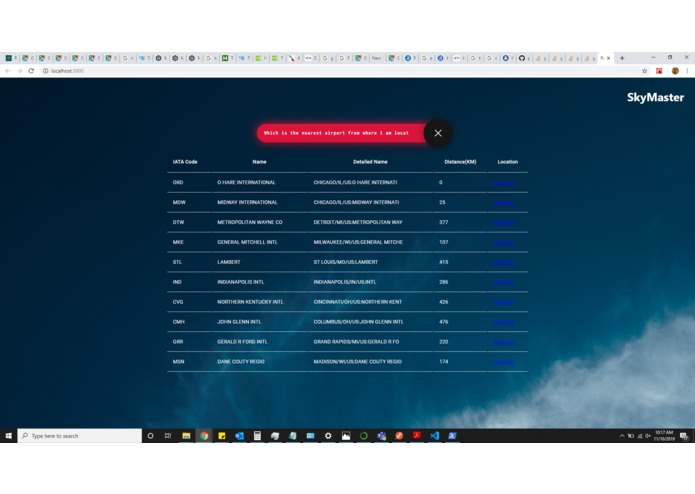Click the ST LOUIS/MO/US:LAMBERT detailed name cell
The image size is (695, 494).
click(x=346, y=262)
